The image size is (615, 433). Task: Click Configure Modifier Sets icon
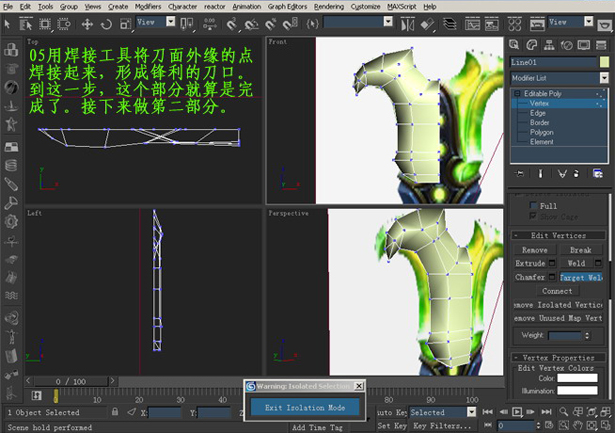[x=599, y=173]
